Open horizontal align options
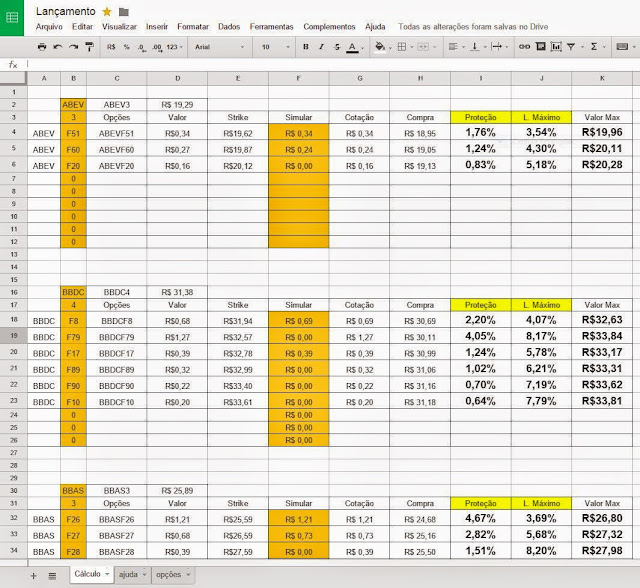Screen dimensions: 640x588 453,47
